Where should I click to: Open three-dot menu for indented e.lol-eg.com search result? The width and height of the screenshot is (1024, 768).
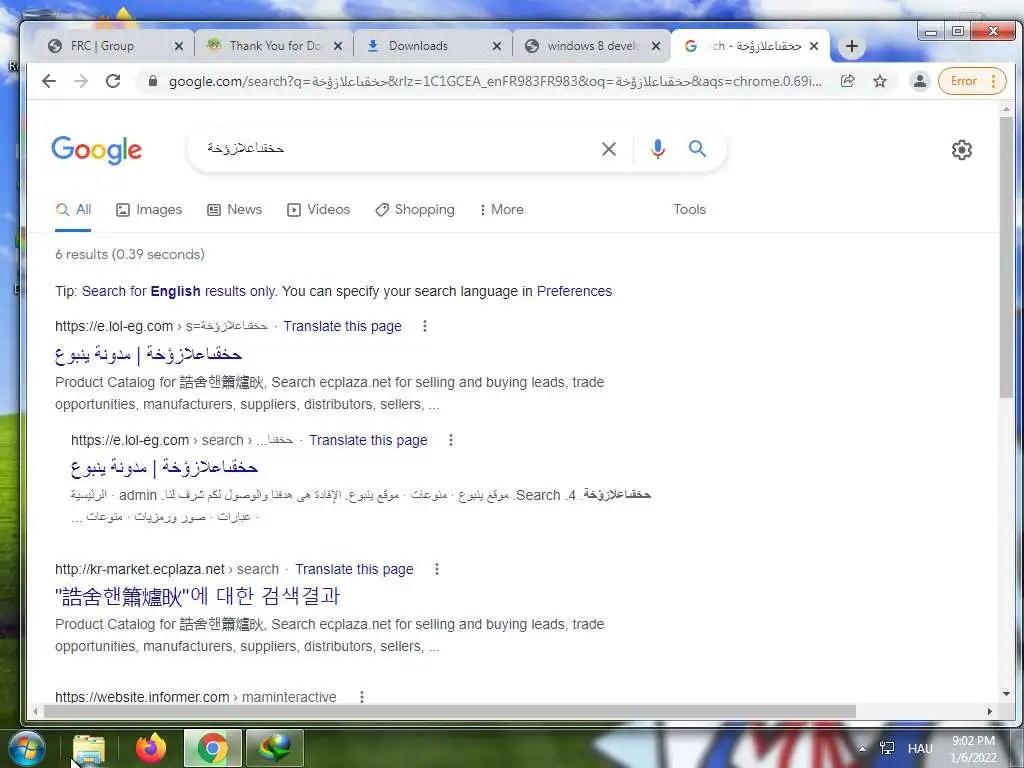(451, 440)
